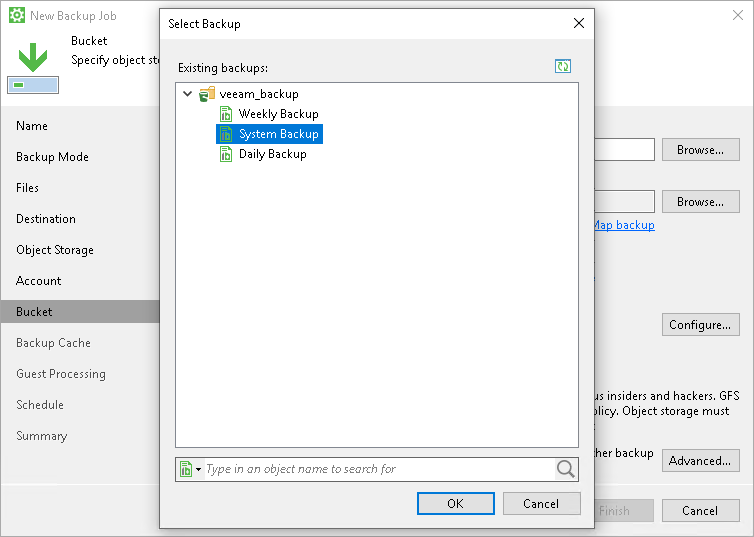Select the Bucket wizard step
Viewport: 754px width, 537px height.
(80, 312)
